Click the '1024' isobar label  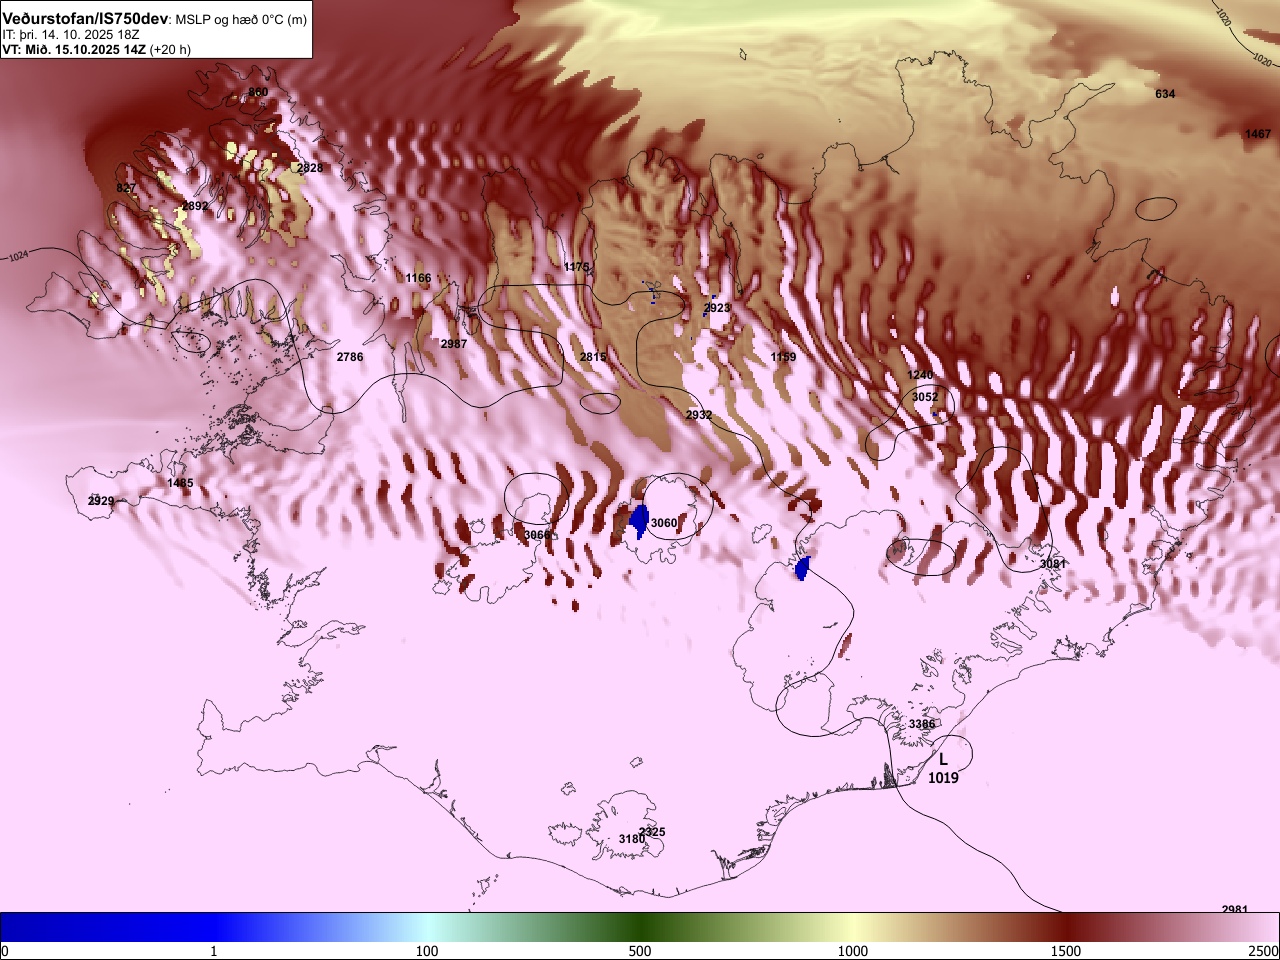[18, 257]
